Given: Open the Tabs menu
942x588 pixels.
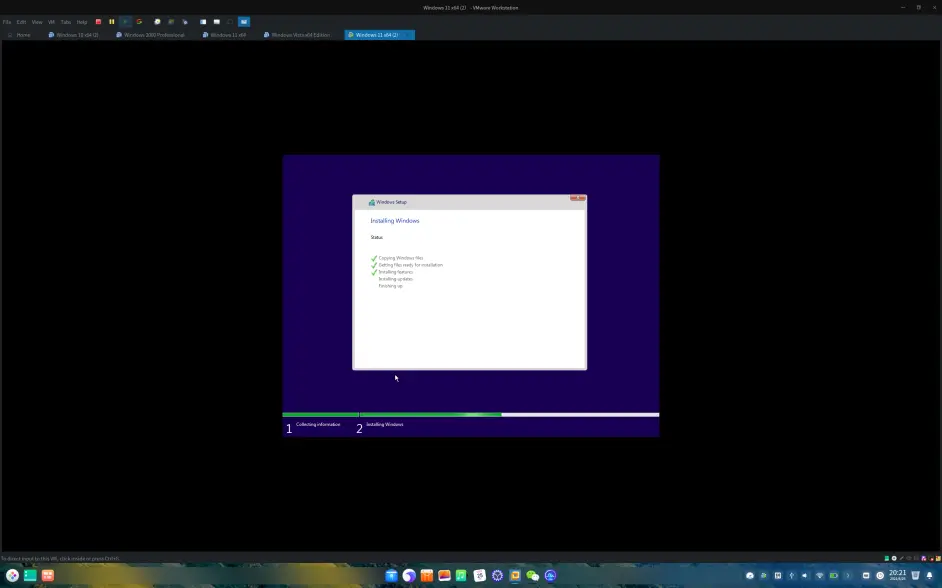Looking at the screenshot, I should pos(65,22).
